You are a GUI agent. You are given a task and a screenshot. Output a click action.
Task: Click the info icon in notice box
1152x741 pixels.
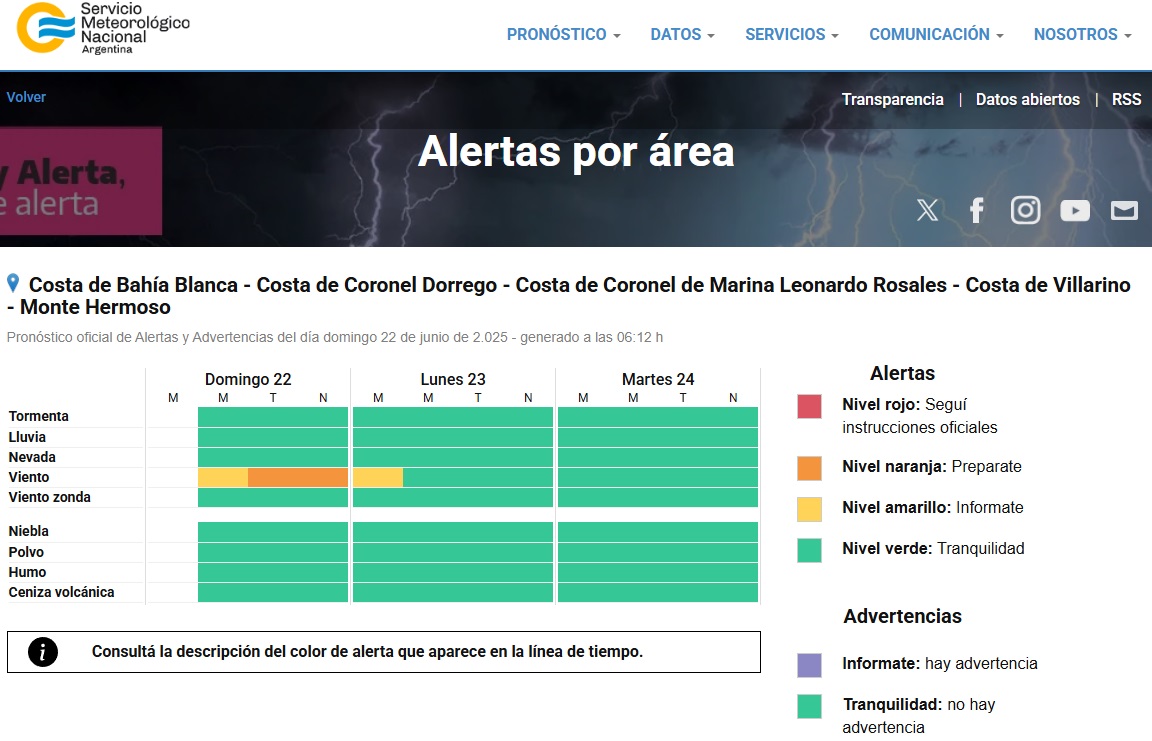pos(43,652)
